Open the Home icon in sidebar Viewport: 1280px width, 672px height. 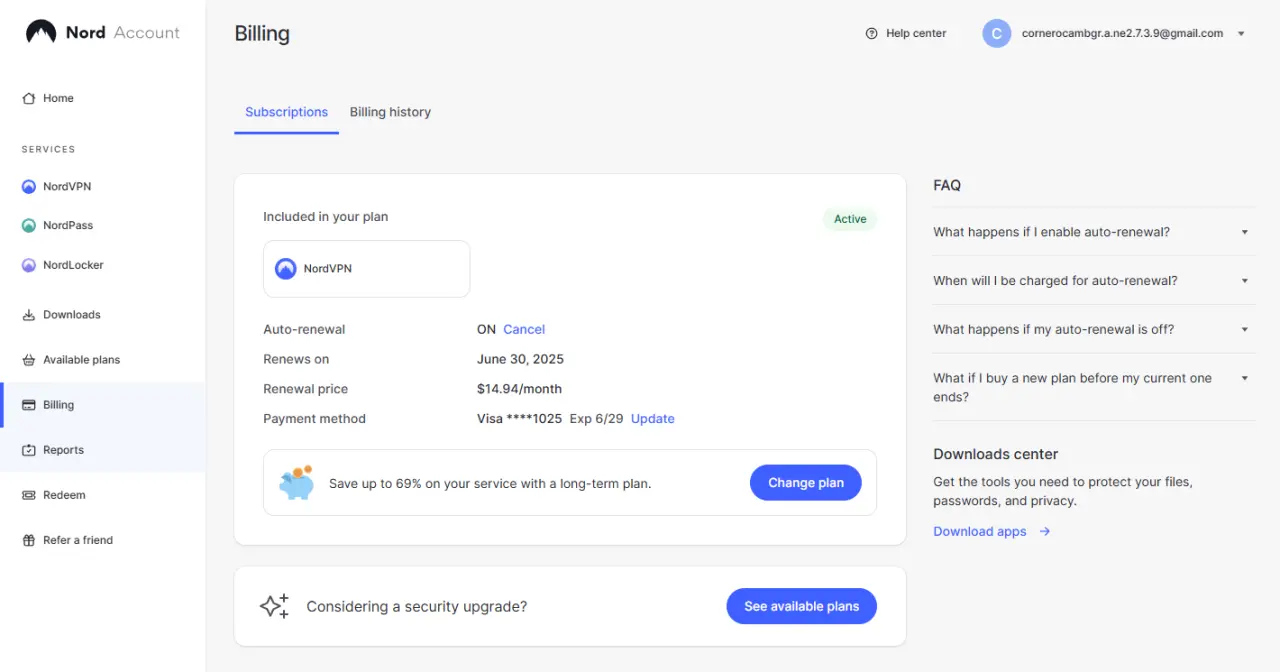[29, 98]
